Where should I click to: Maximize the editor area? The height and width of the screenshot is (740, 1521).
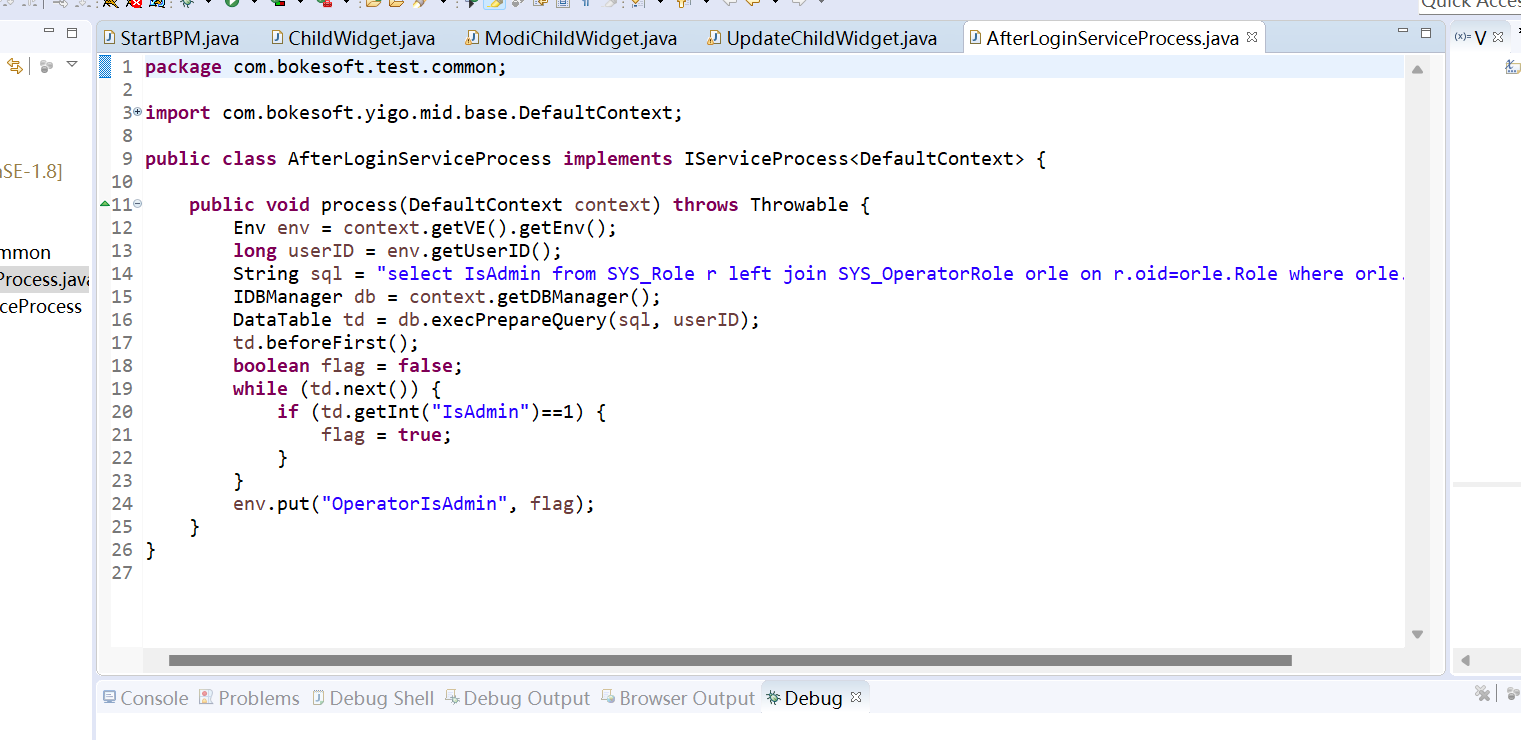pos(1426,33)
